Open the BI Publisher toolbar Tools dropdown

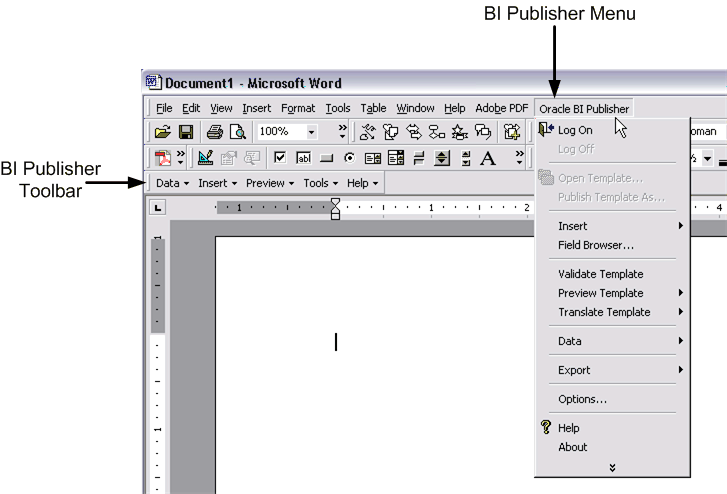pyautogui.click(x=321, y=183)
